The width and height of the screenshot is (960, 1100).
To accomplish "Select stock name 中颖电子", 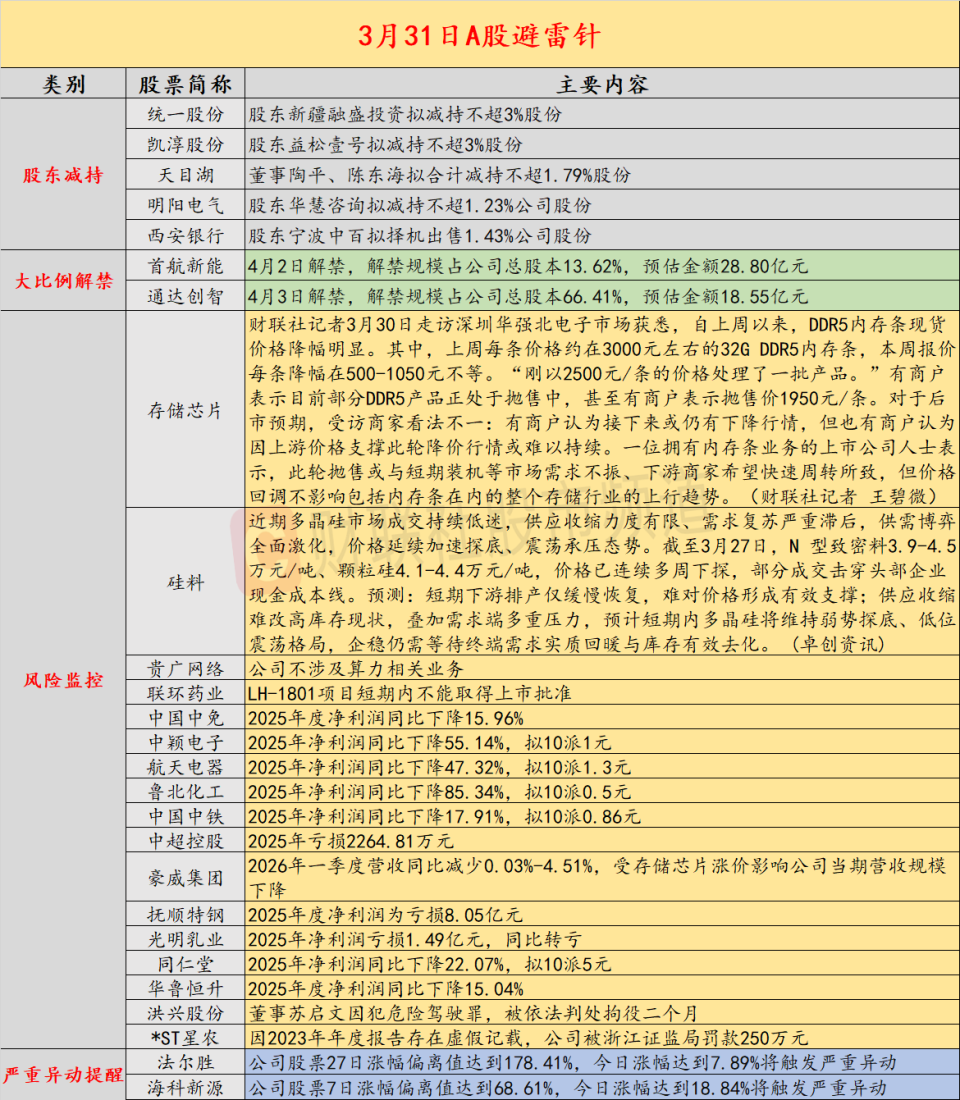I will pyautogui.click(x=185, y=742).
